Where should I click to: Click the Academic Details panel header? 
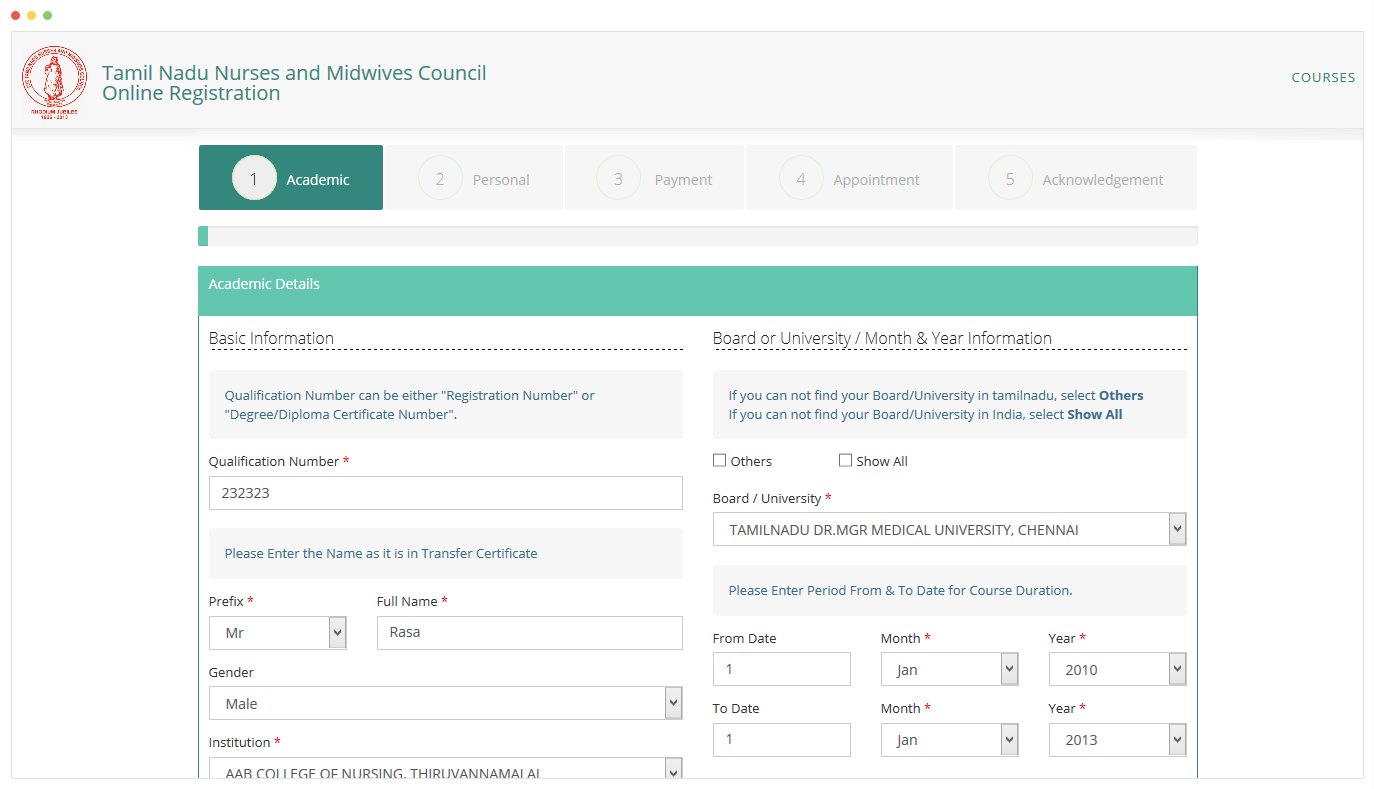pos(698,291)
